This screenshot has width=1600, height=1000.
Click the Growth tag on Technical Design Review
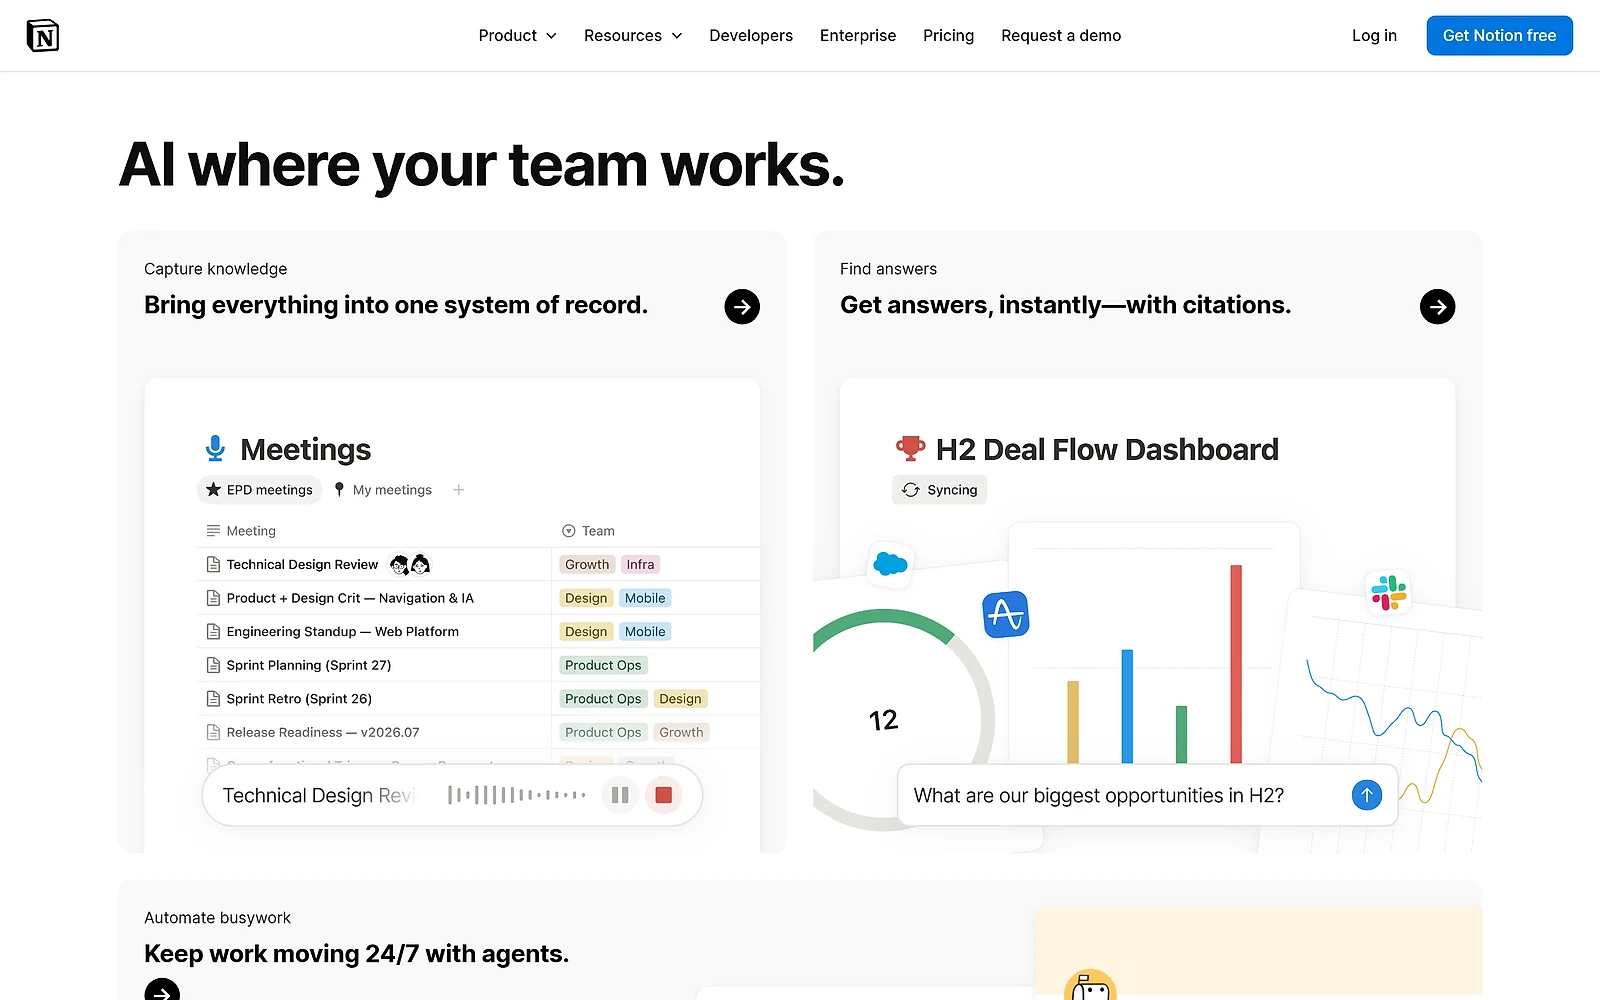tap(587, 565)
